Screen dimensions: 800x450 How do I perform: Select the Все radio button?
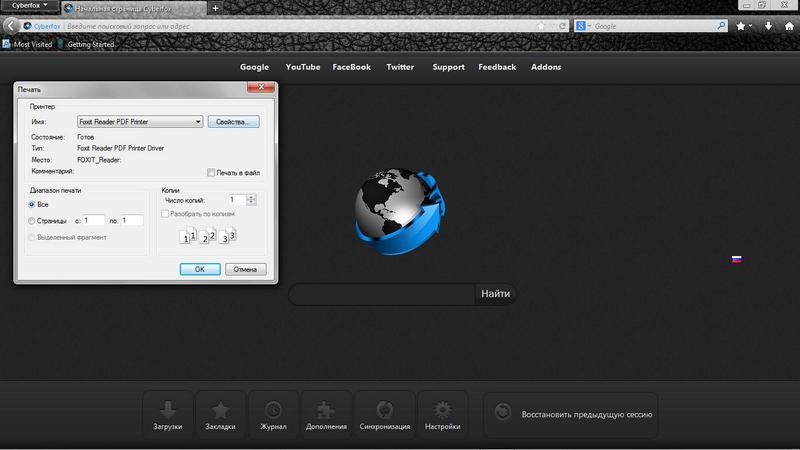coord(32,204)
